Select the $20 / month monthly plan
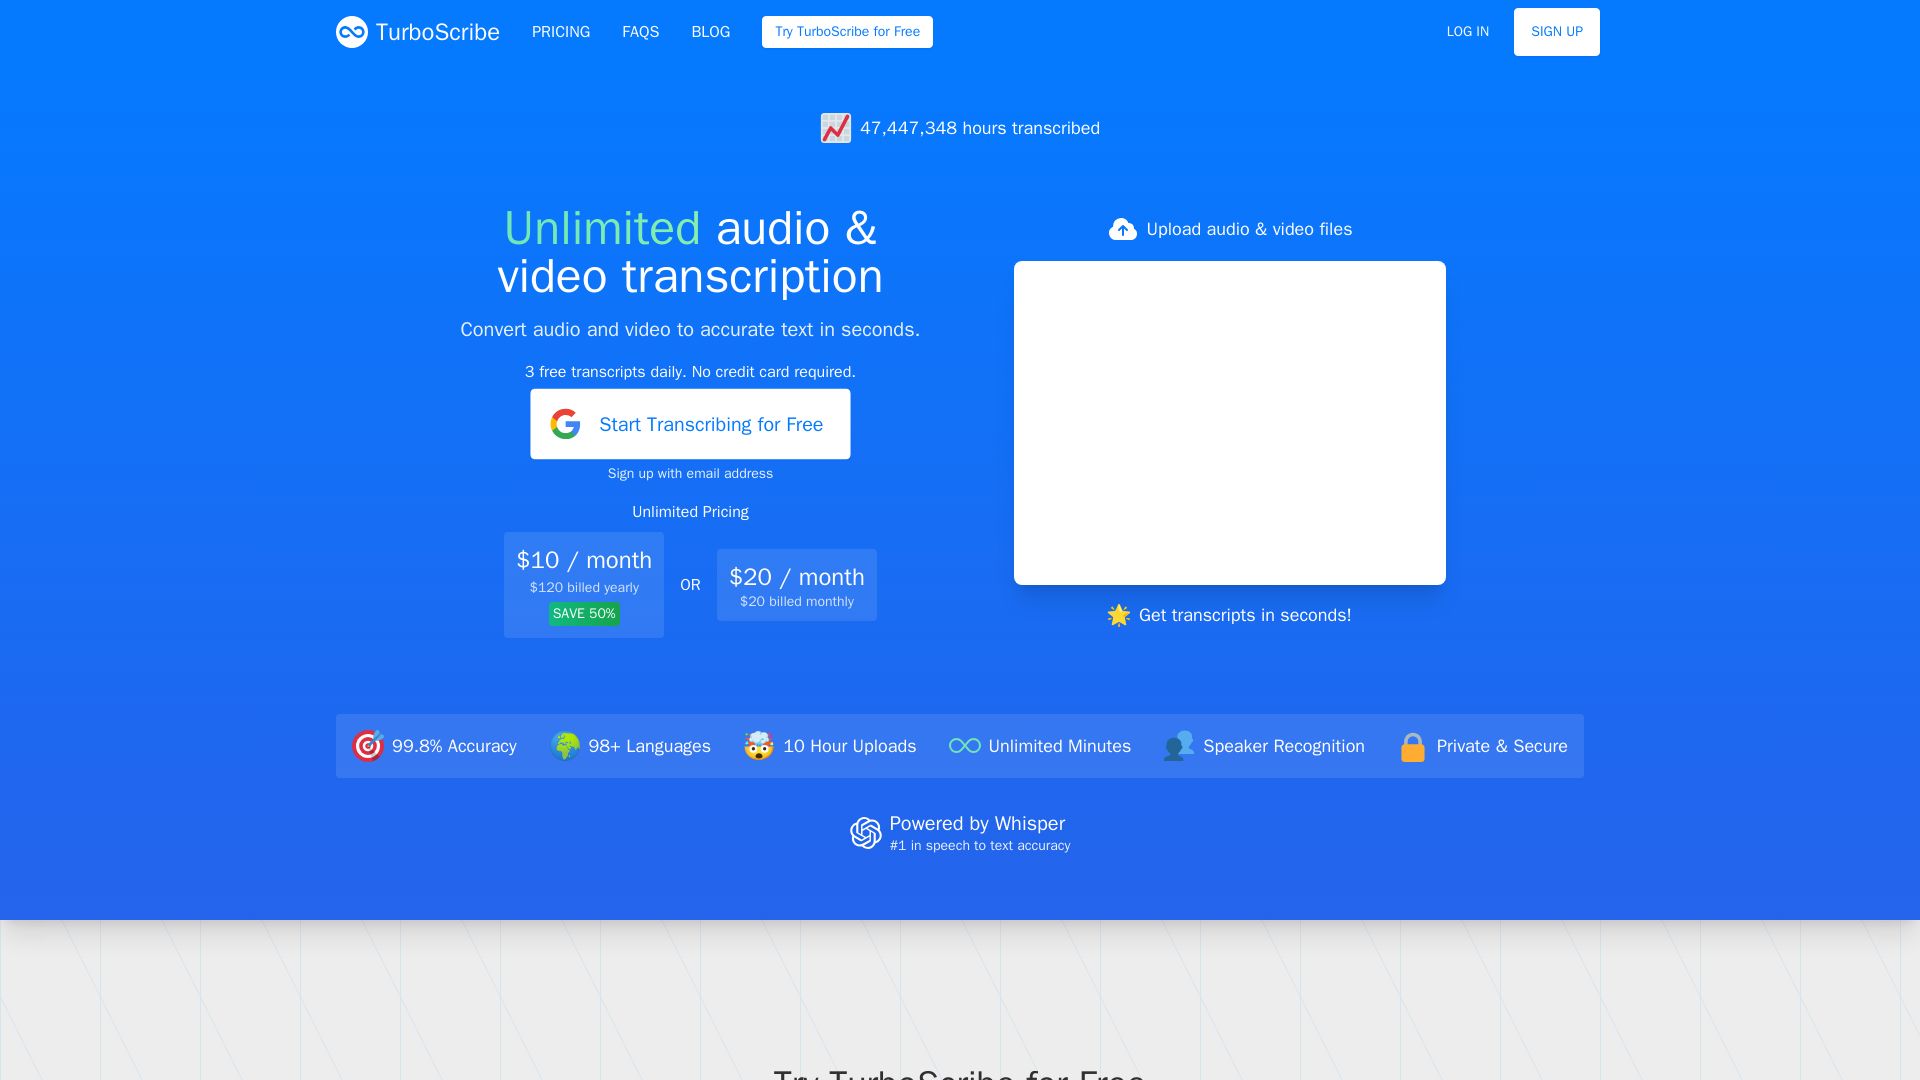Image resolution: width=1920 pixels, height=1080 pixels. pyautogui.click(x=797, y=585)
